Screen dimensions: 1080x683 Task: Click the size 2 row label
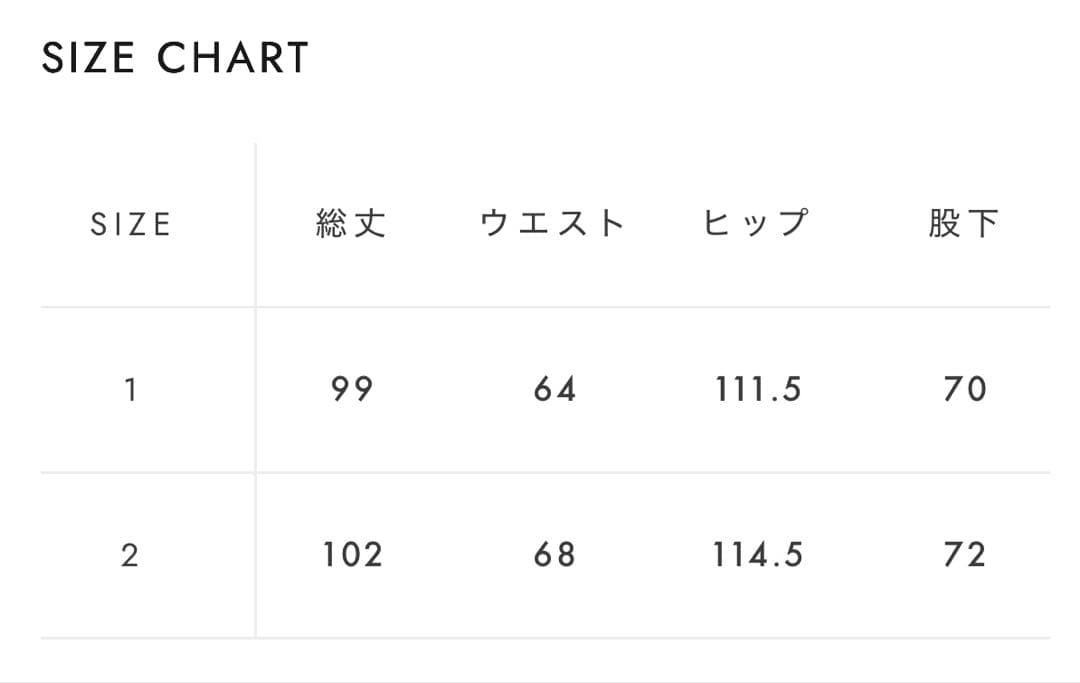click(x=130, y=555)
